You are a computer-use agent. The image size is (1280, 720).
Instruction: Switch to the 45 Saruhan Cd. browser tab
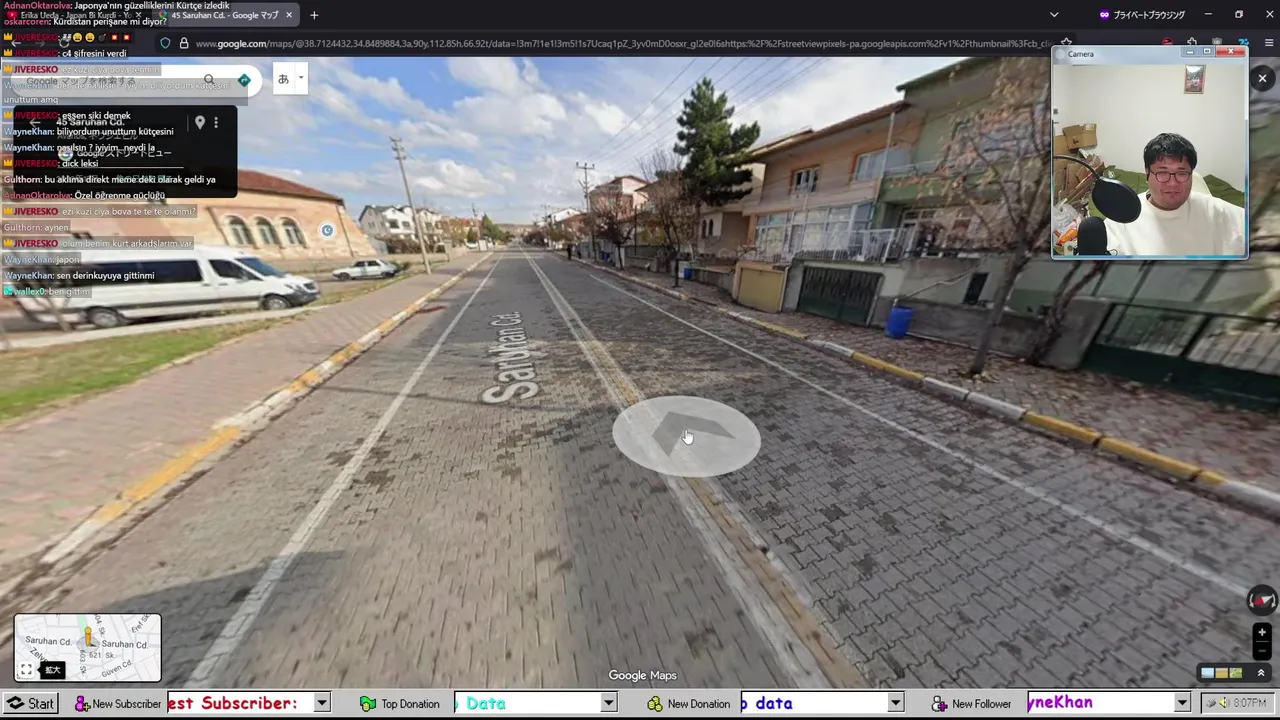[225, 15]
